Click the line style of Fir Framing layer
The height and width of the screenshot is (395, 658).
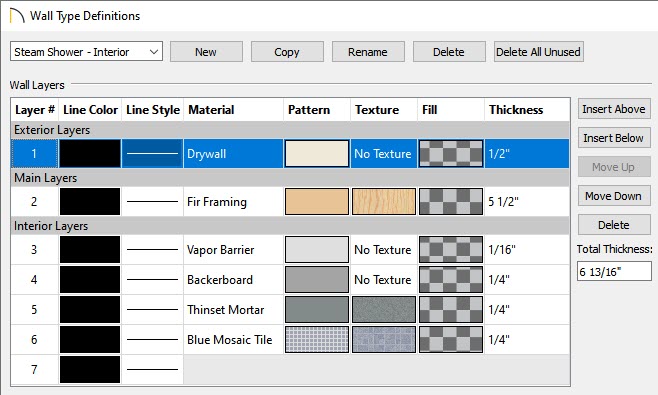pyautogui.click(x=152, y=201)
